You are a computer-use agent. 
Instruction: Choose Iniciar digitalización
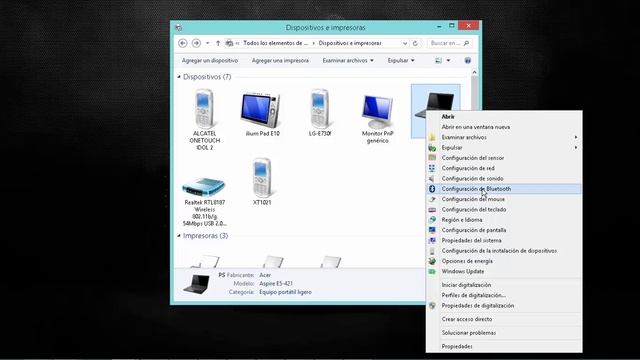(466, 285)
